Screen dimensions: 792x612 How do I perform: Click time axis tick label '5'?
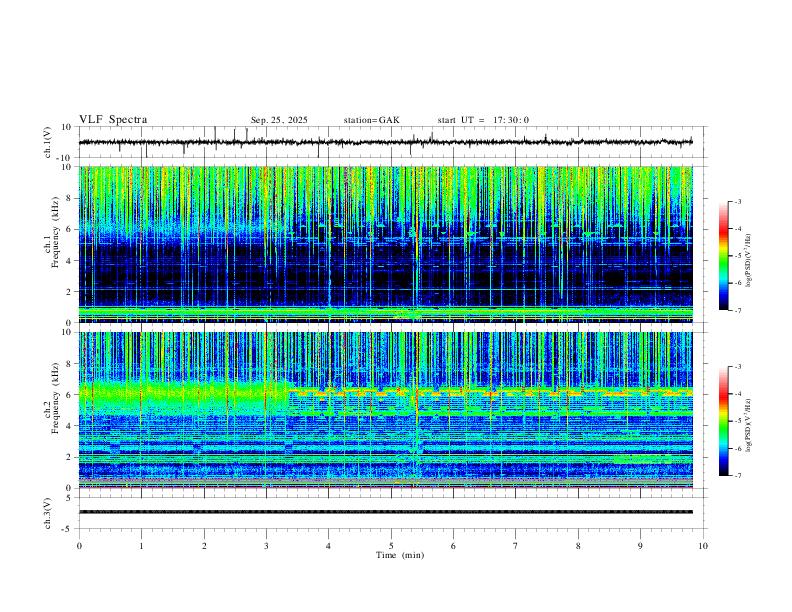click(x=391, y=546)
